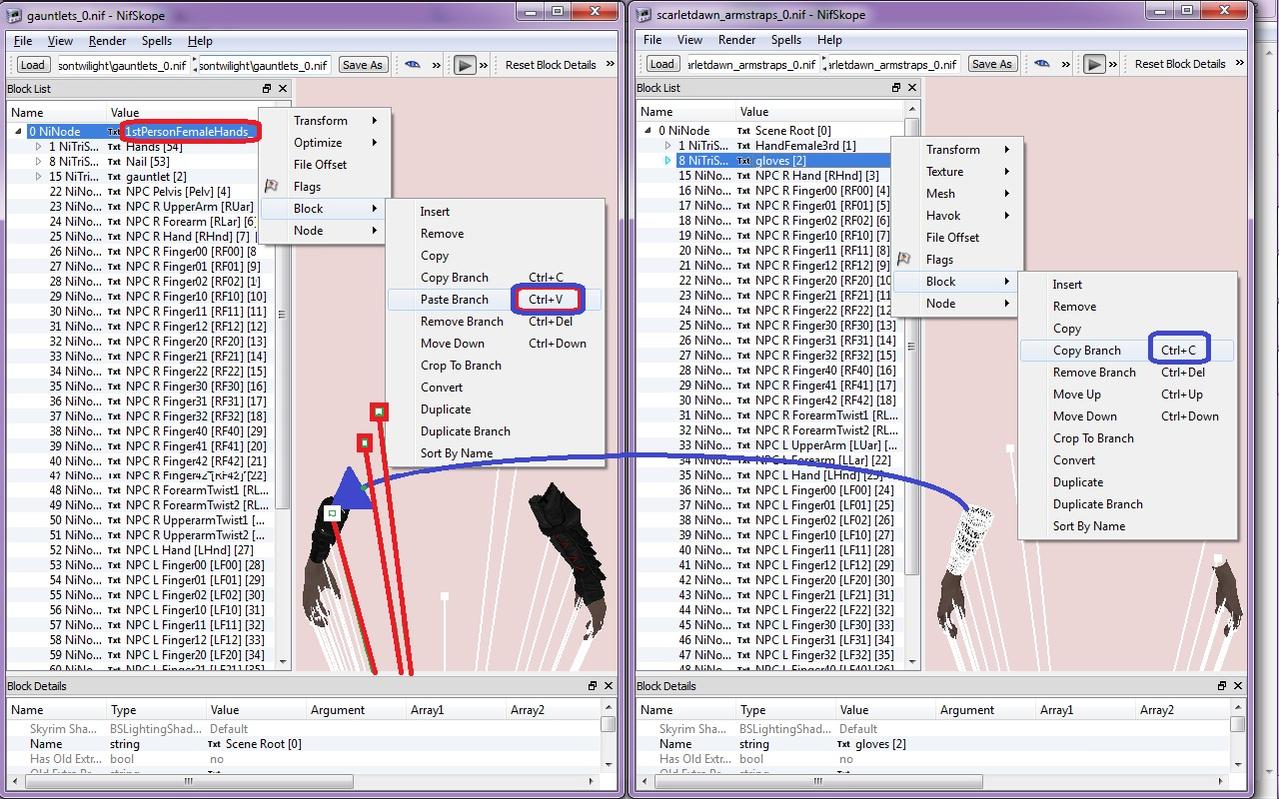Click Save As in gauntlets_0.nif window
The image size is (1279, 799).
tap(362, 65)
